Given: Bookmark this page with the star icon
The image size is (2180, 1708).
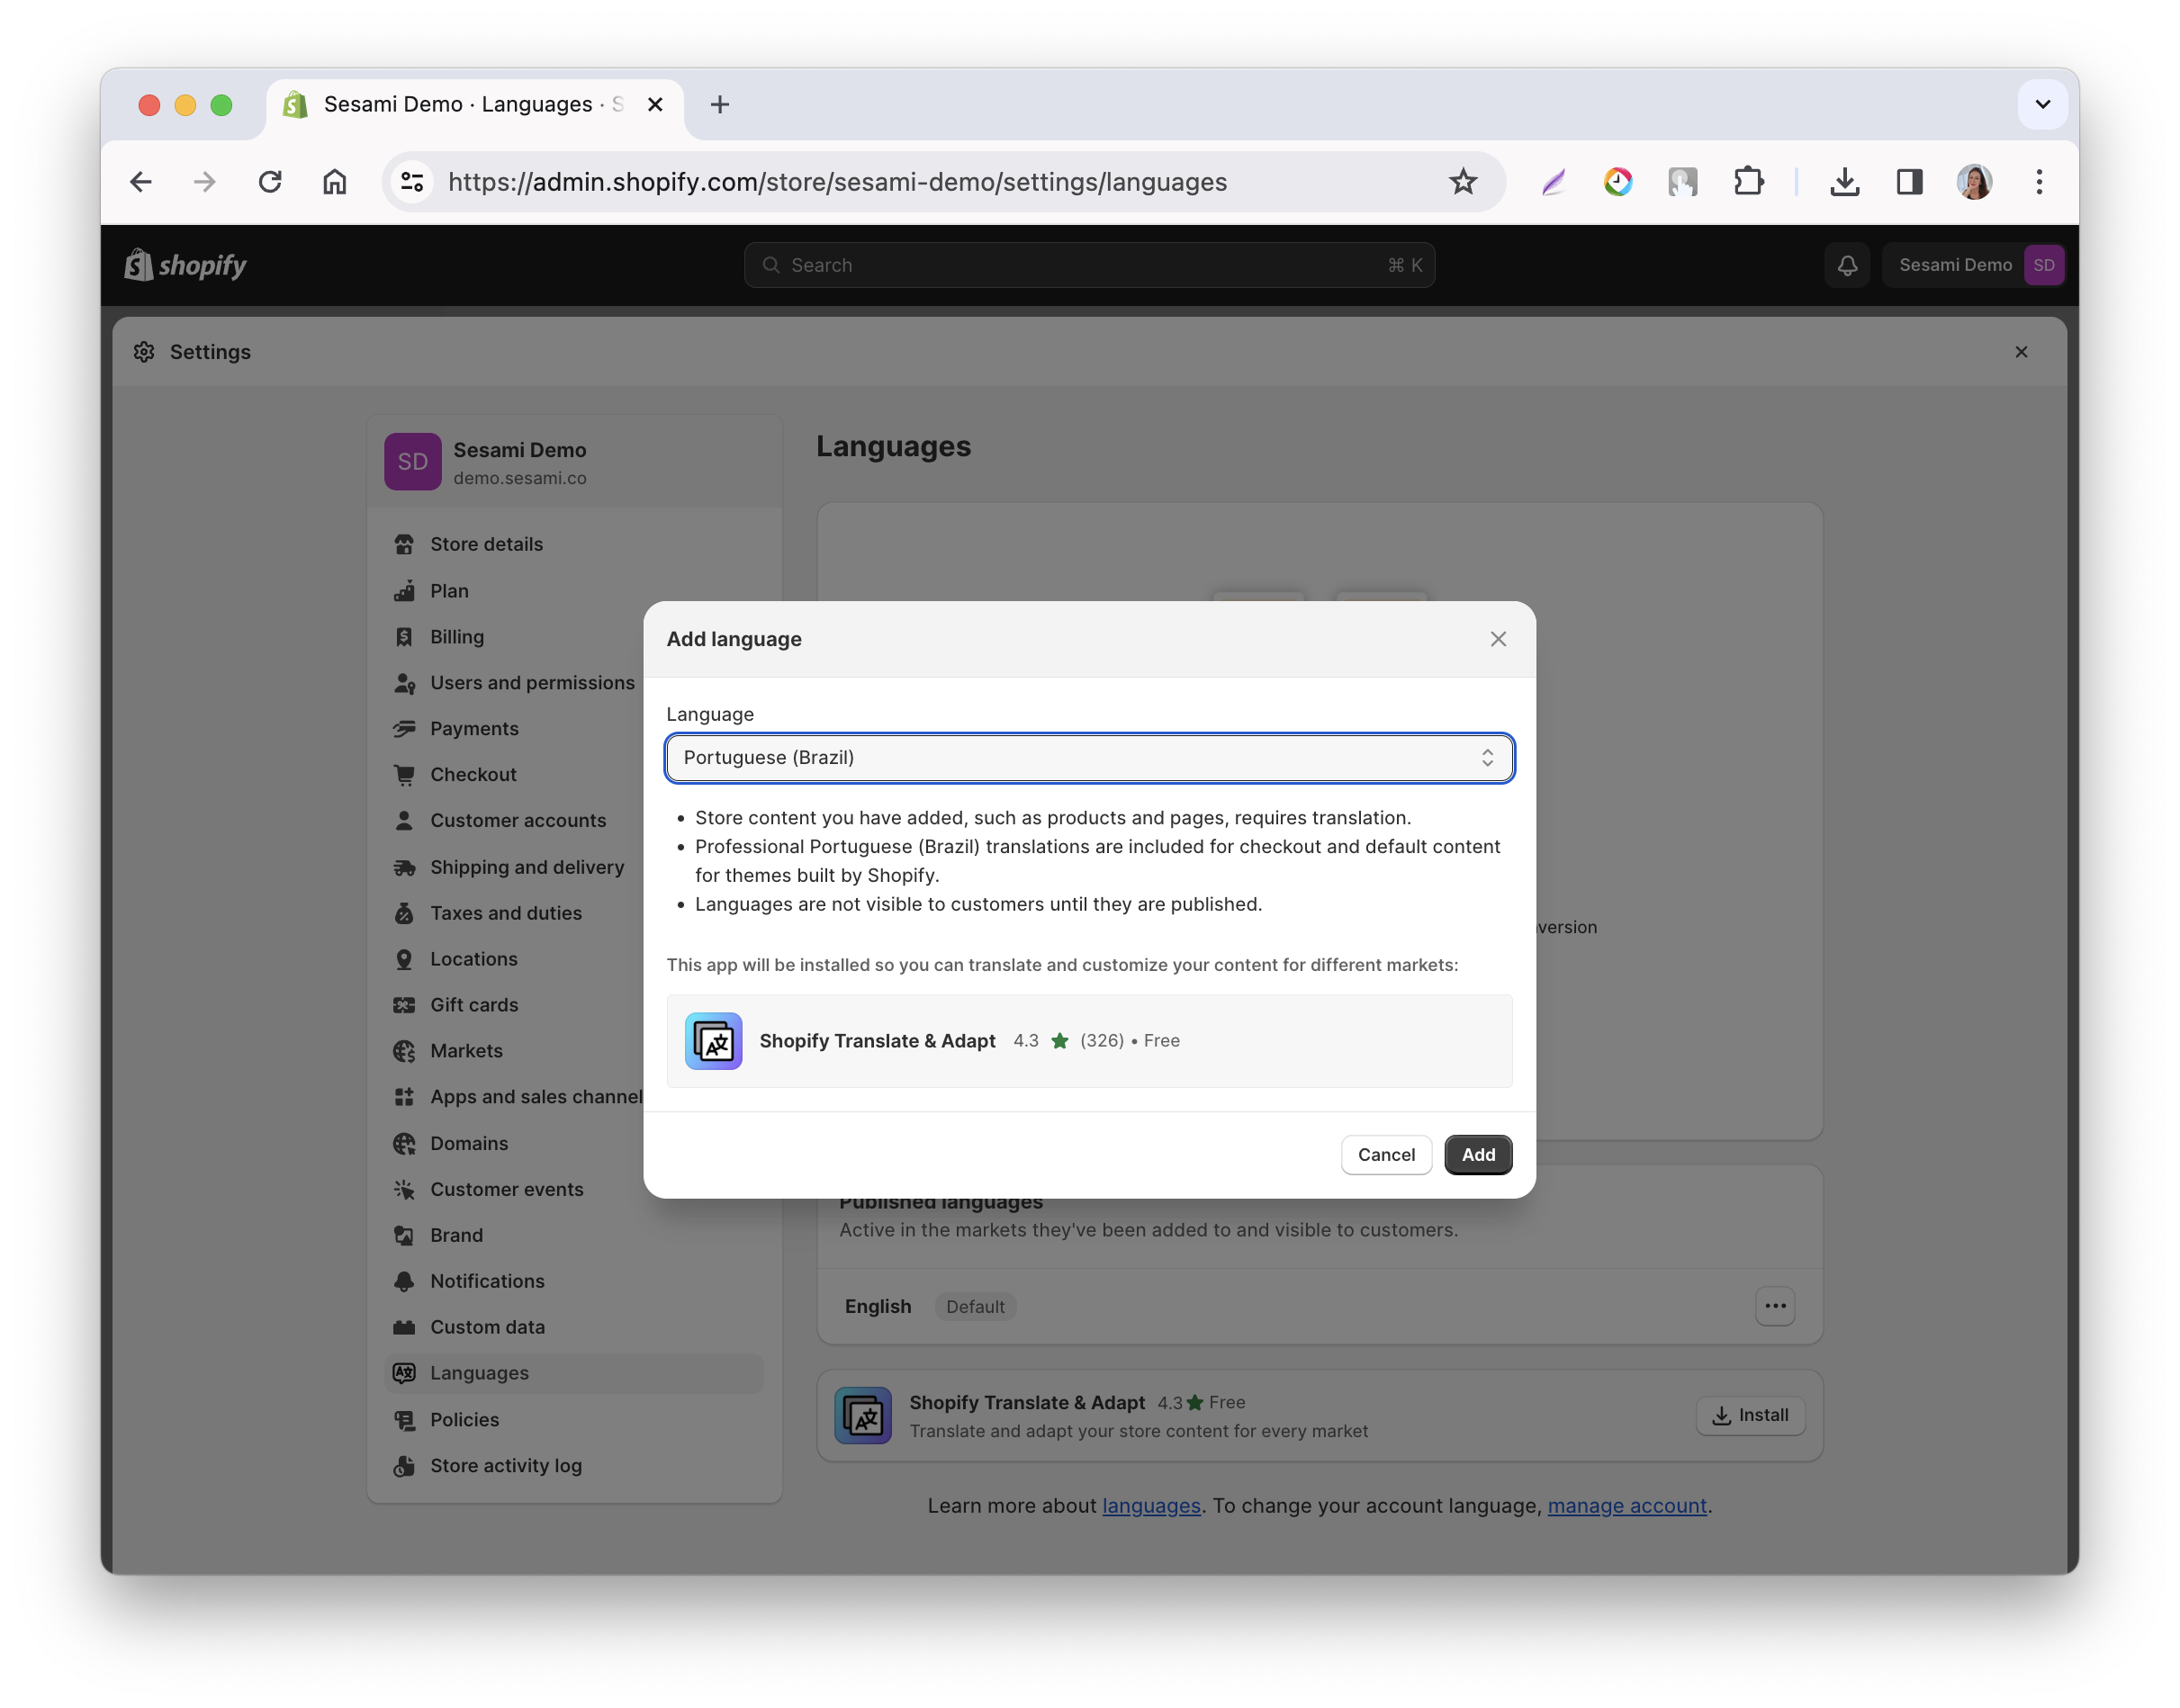Looking at the screenshot, I should click(1462, 182).
